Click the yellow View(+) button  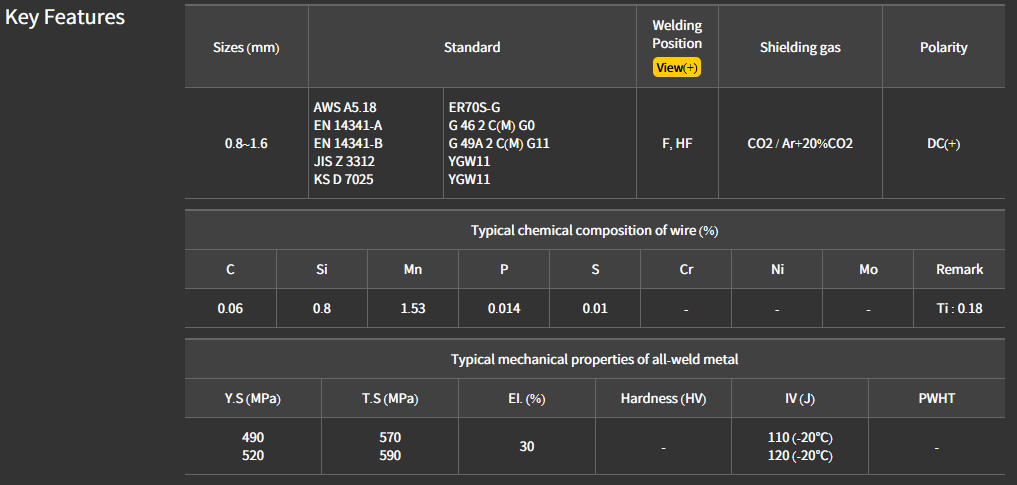pos(677,68)
